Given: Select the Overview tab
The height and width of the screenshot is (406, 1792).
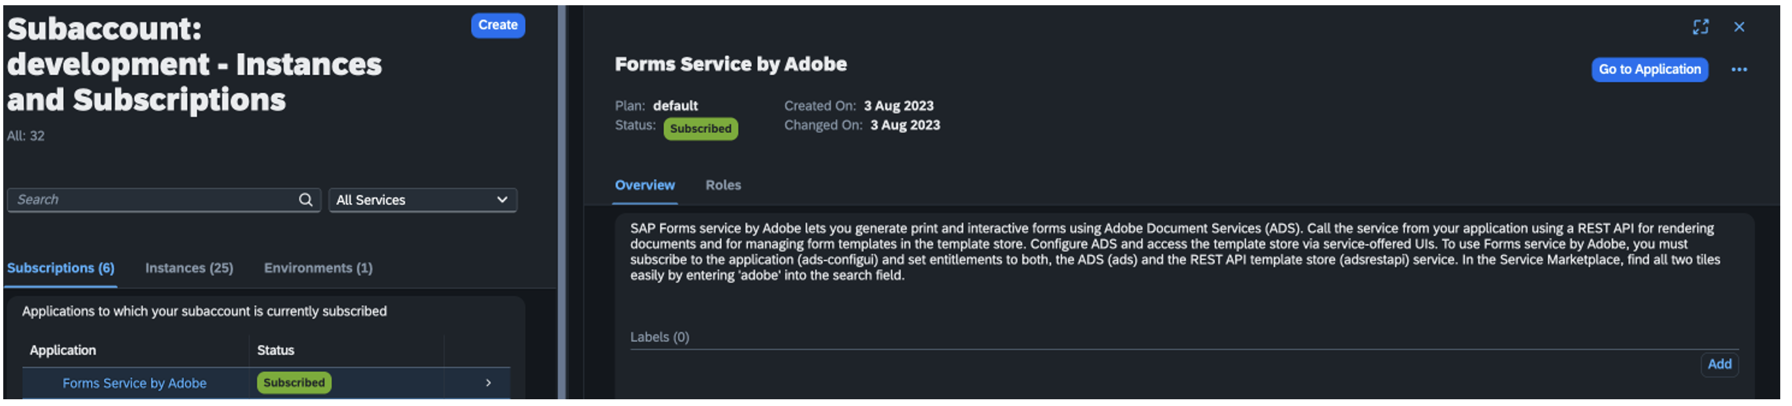Looking at the screenshot, I should [645, 185].
